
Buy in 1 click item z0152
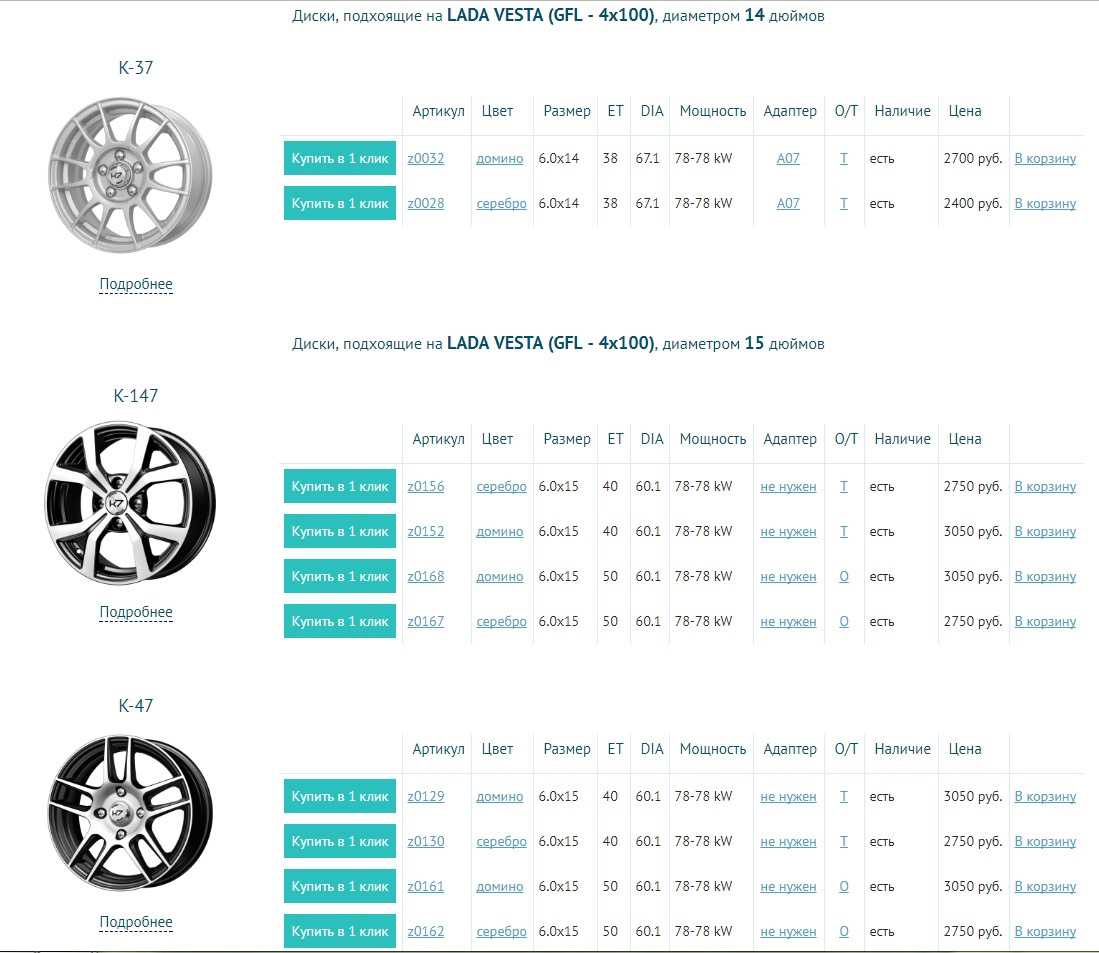tap(340, 531)
